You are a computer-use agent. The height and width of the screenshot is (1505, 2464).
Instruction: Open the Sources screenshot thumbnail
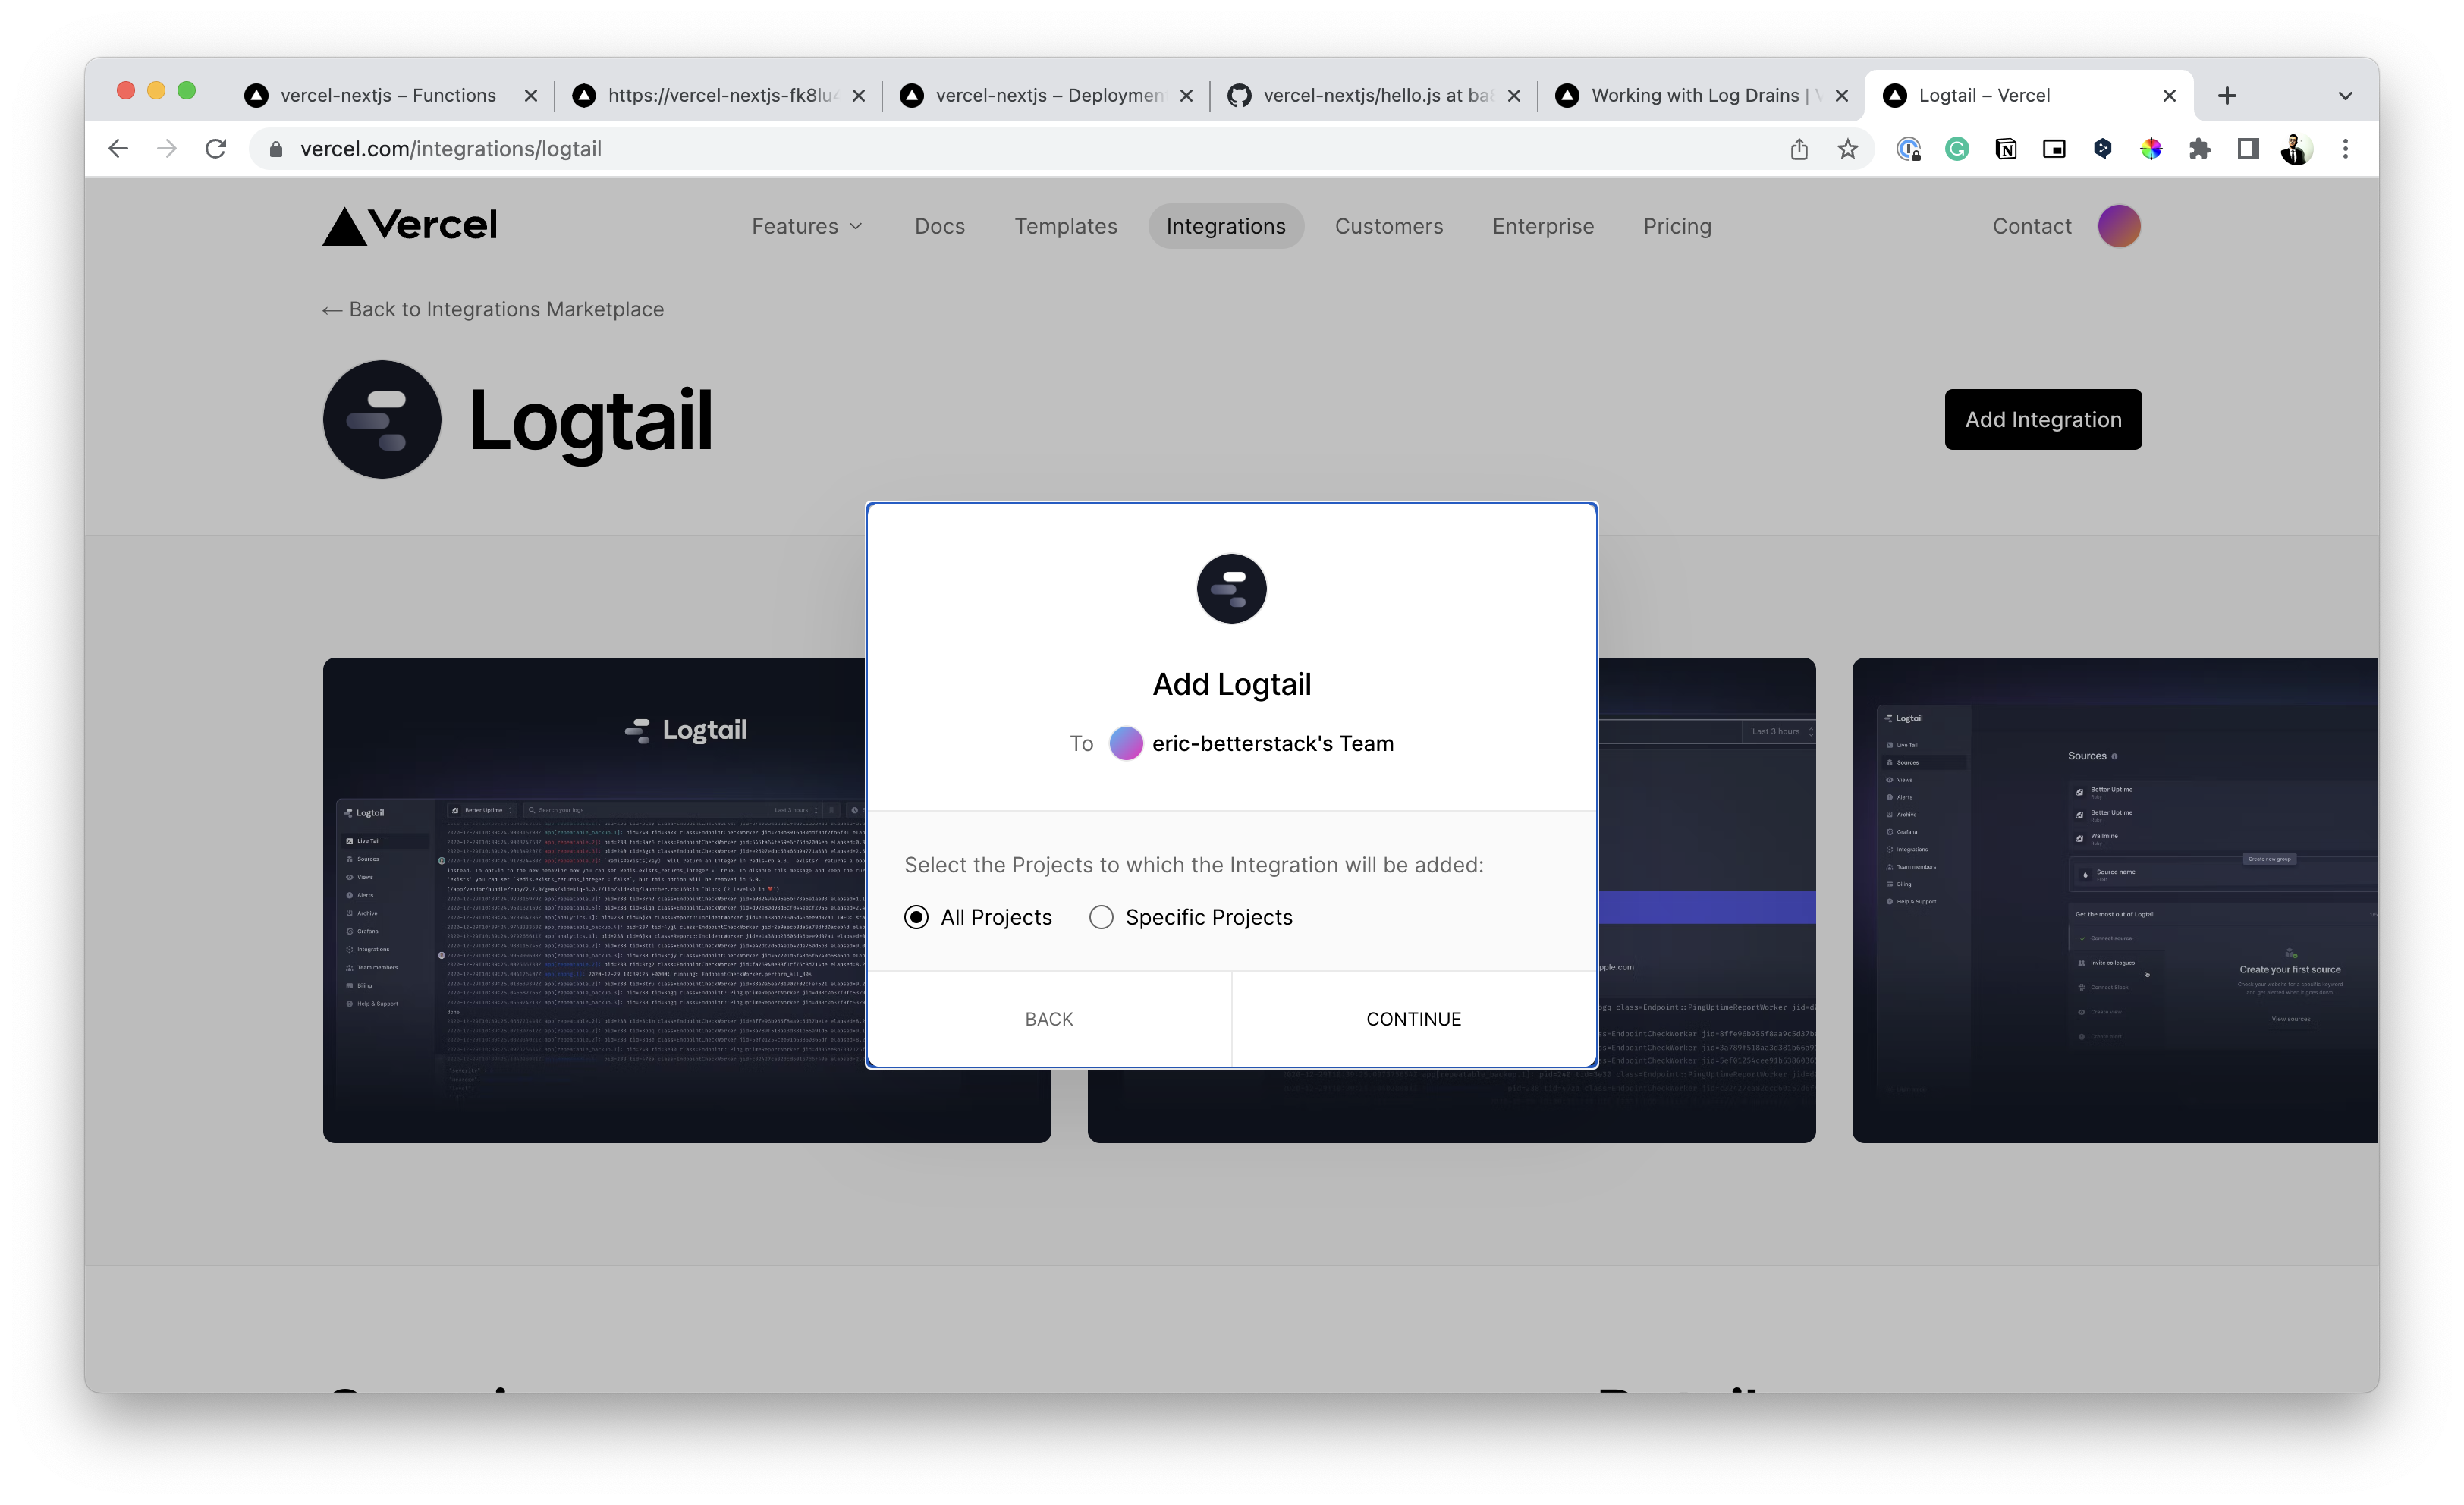(x=2114, y=899)
